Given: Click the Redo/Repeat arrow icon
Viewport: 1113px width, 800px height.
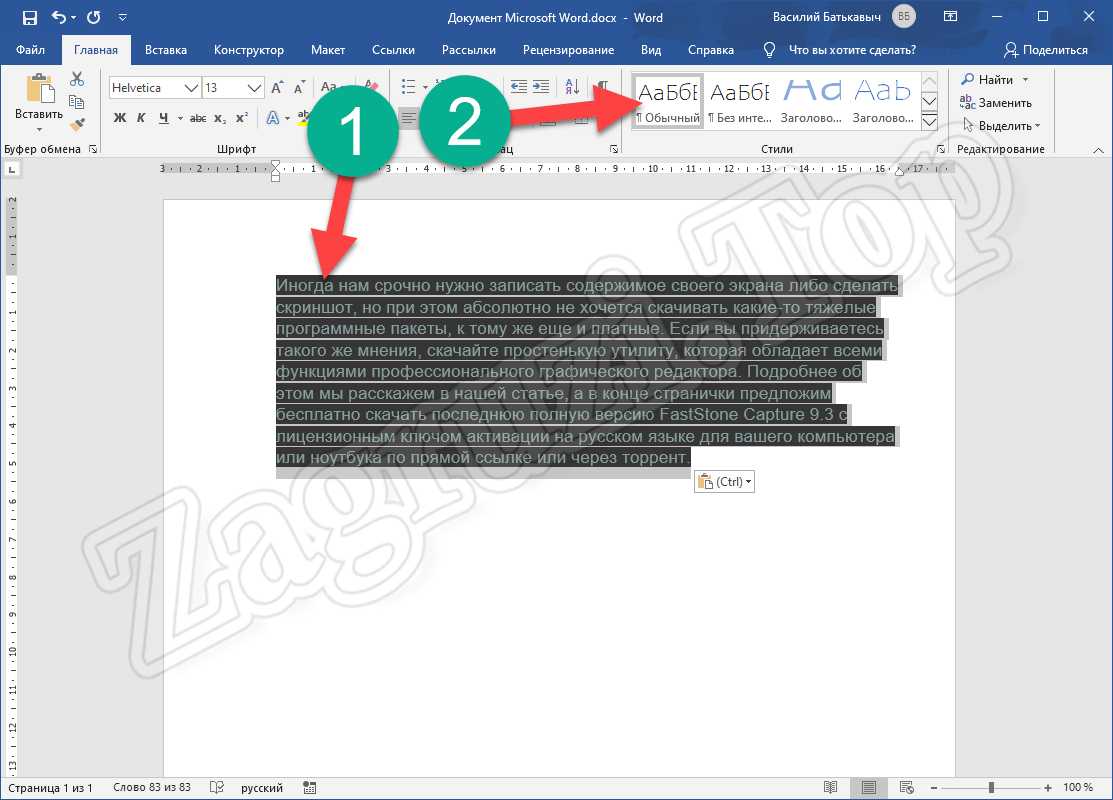Looking at the screenshot, I should tap(94, 17).
